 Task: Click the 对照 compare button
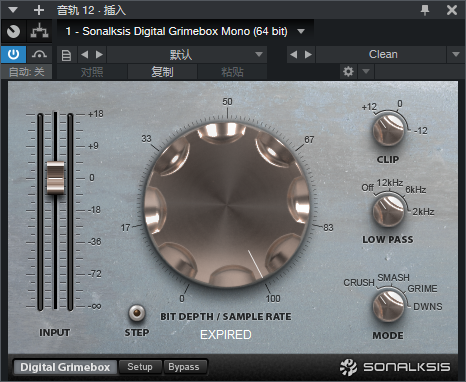[92, 72]
